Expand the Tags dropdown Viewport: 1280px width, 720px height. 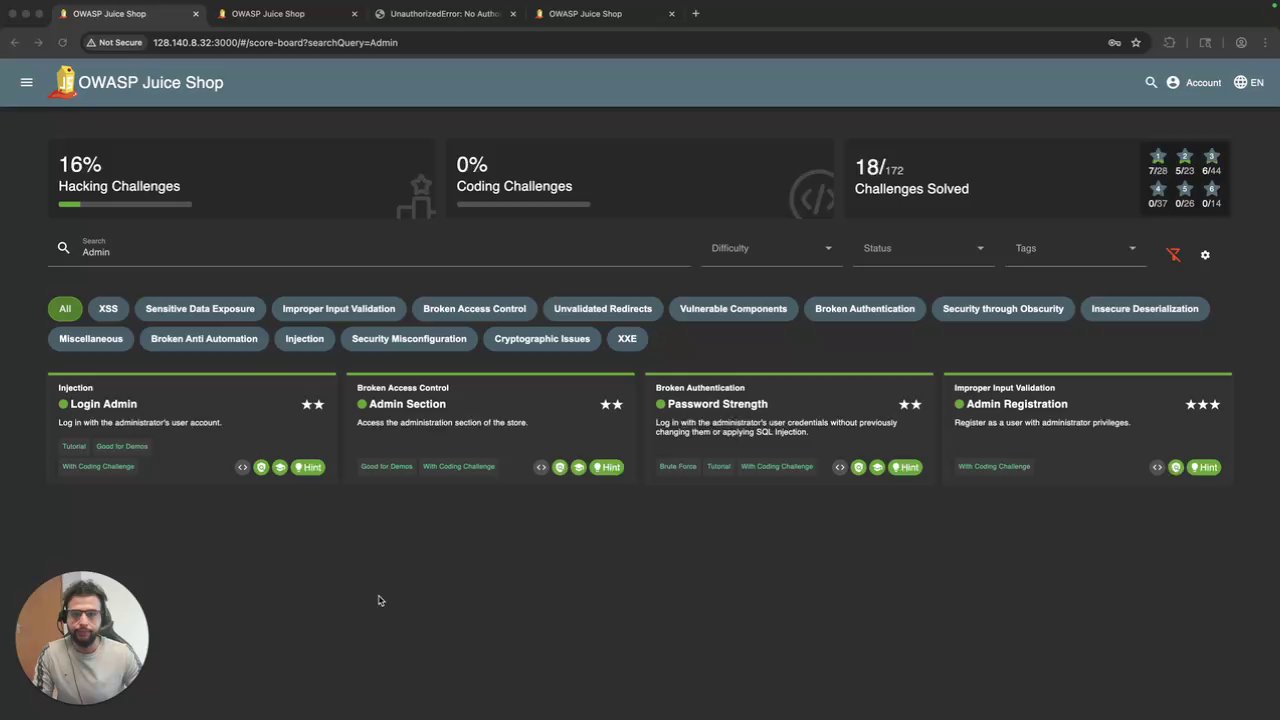point(1075,248)
